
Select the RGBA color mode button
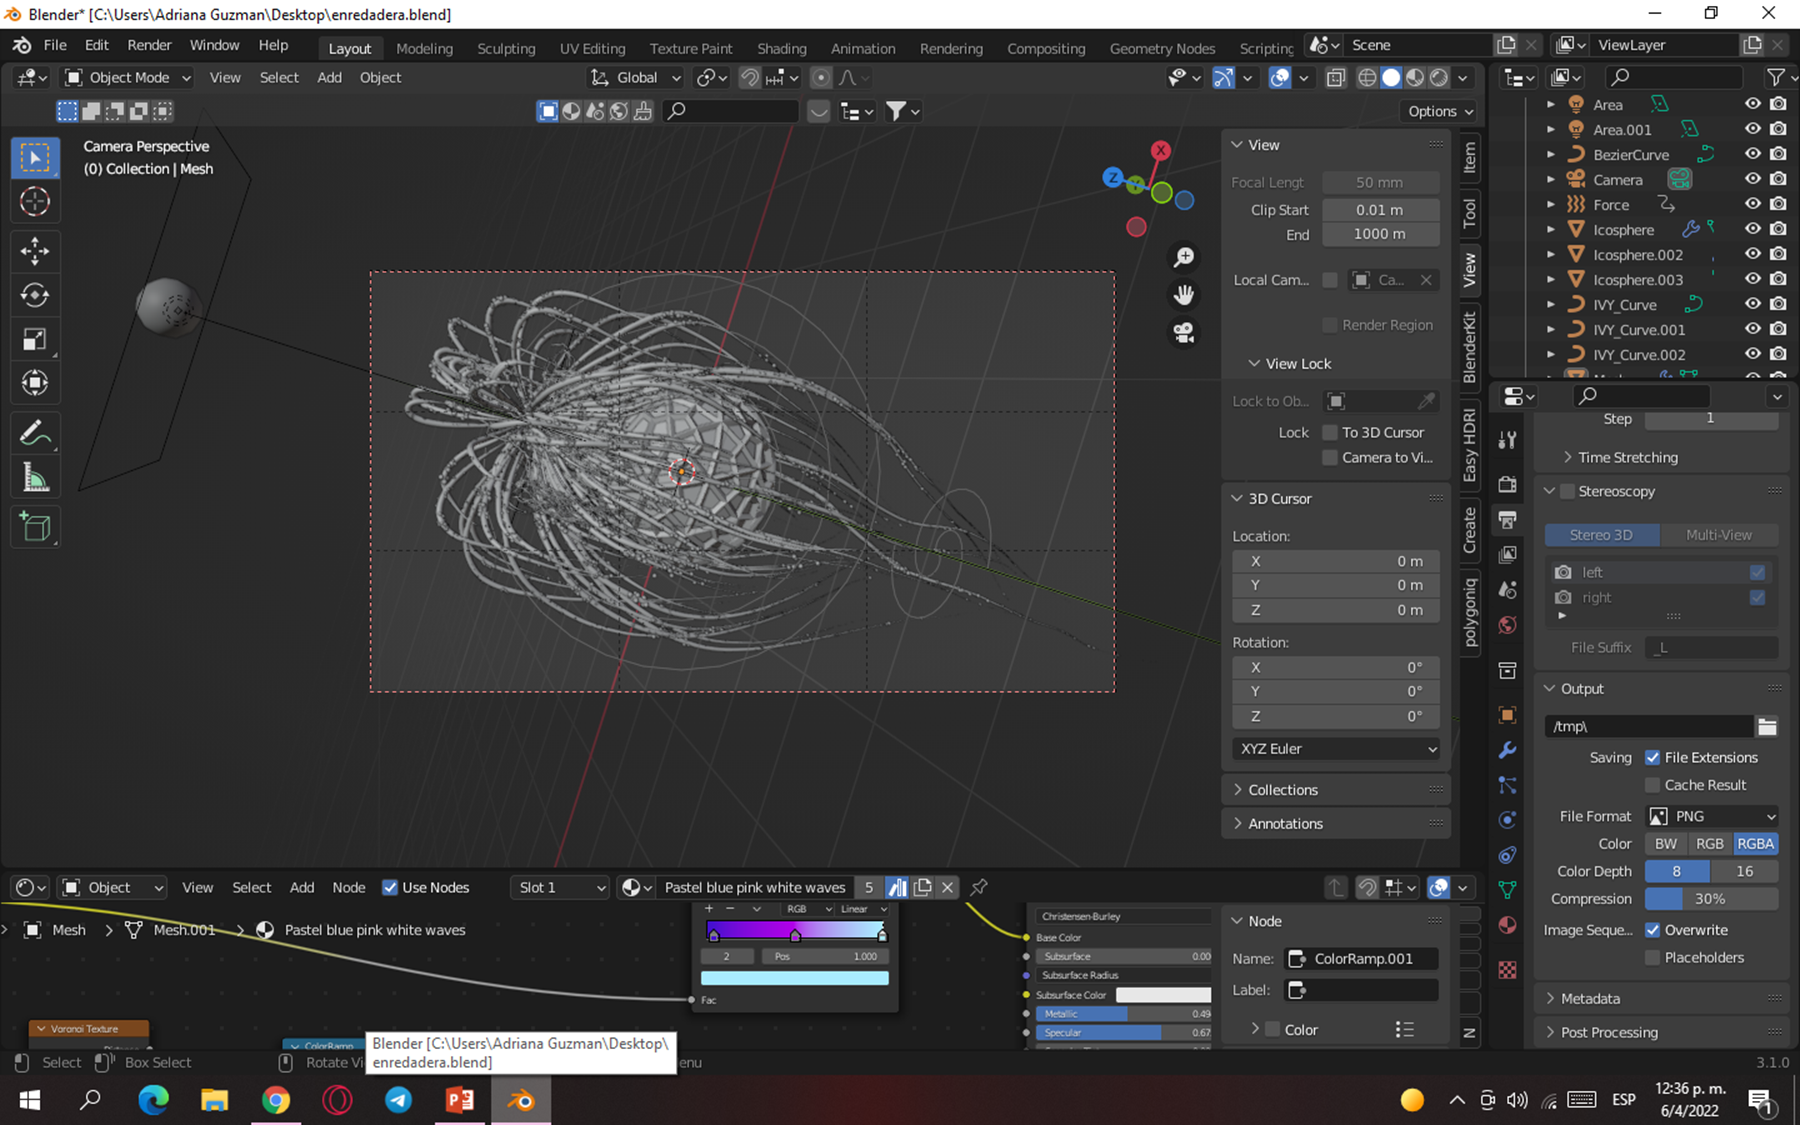coord(1755,844)
